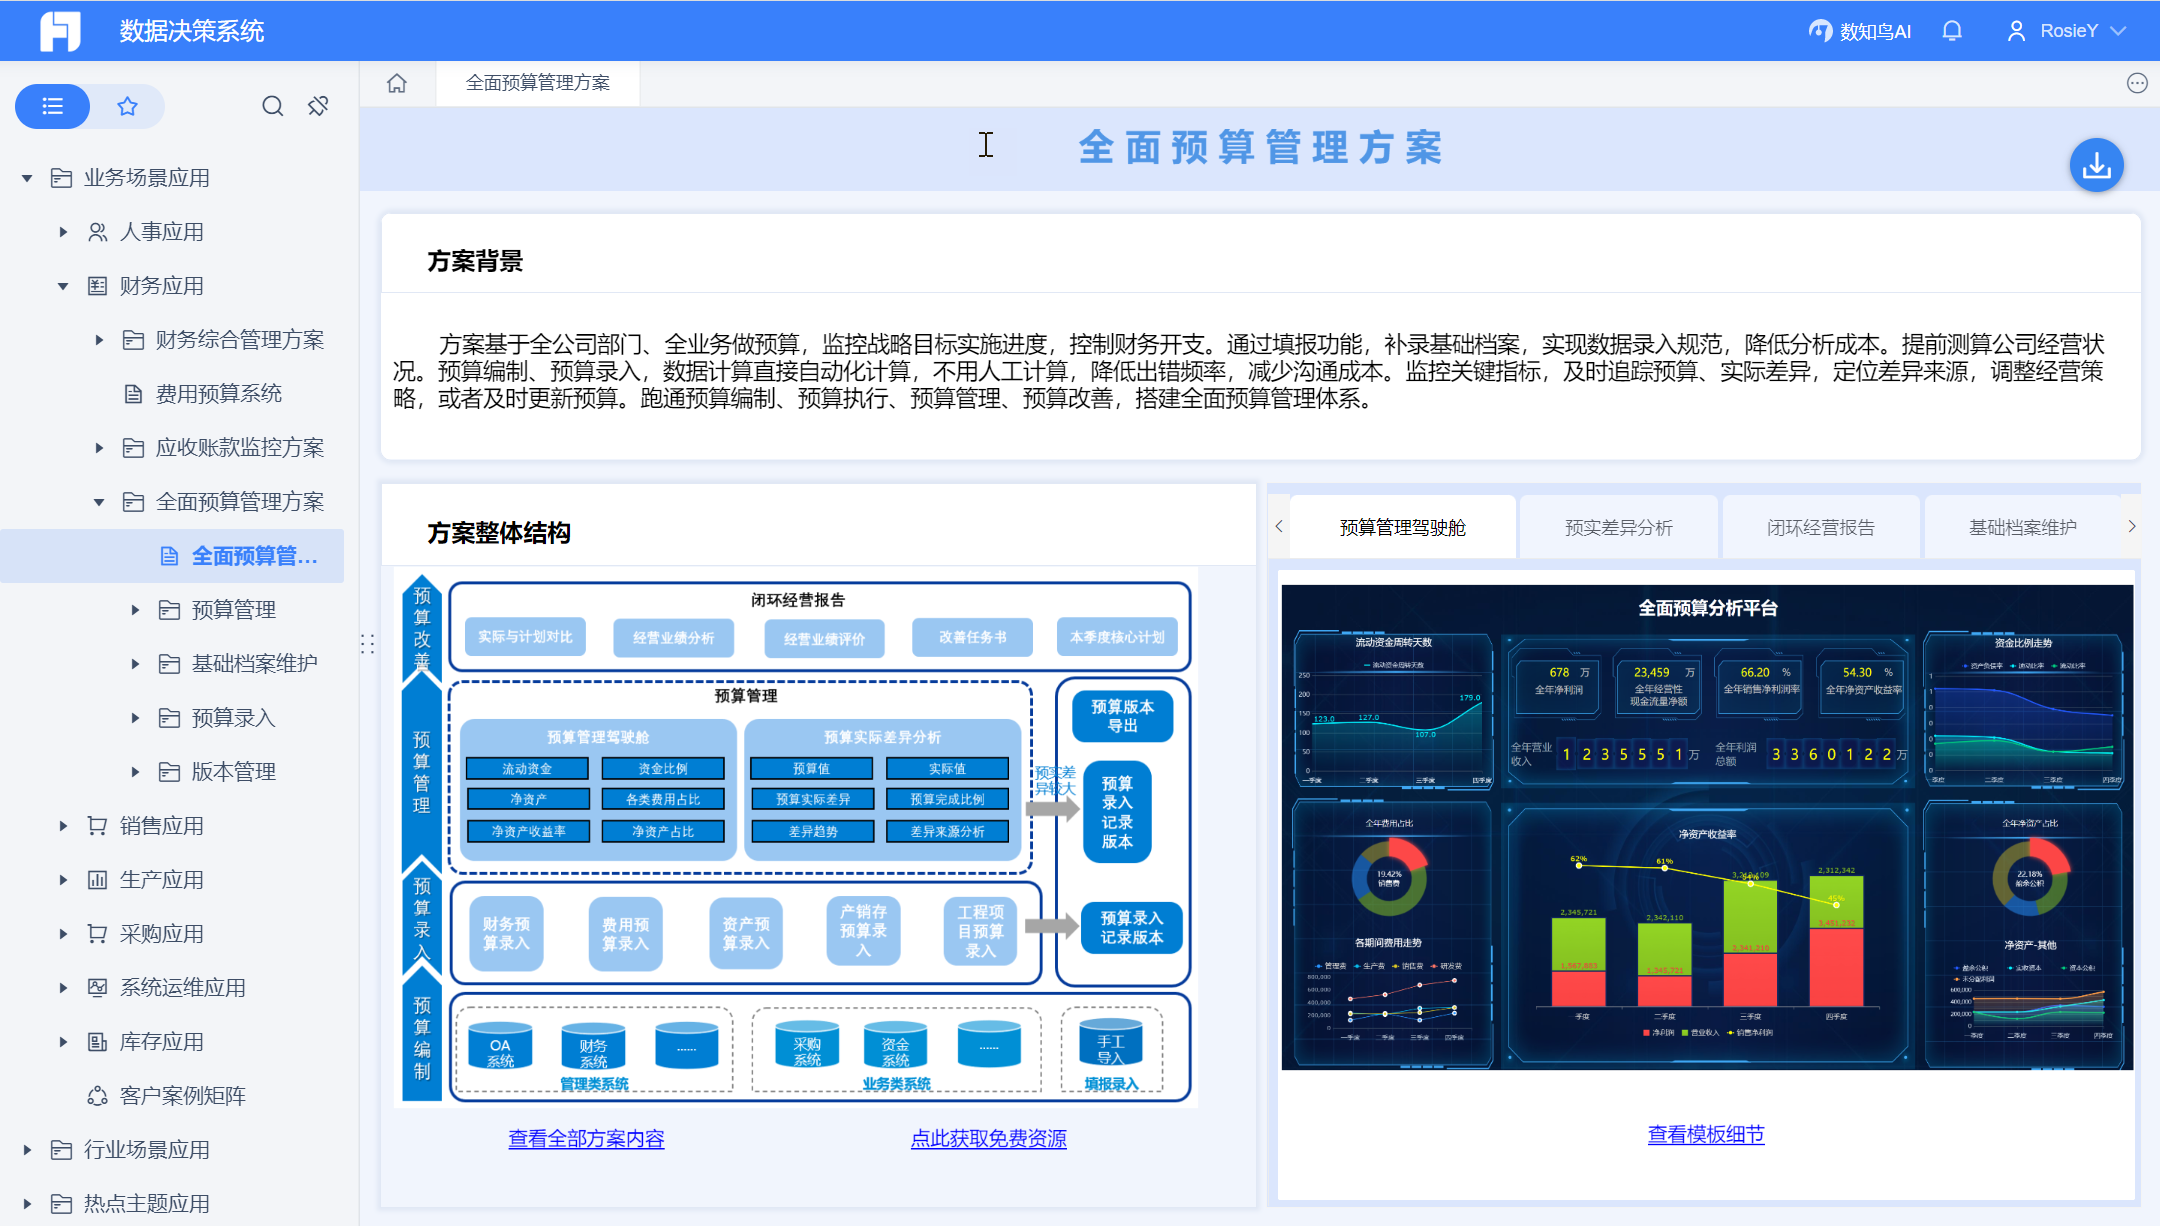Click the 点此获取免费资源 link
This screenshot has width=2160, height=1226.
[x=988, y=1138]
